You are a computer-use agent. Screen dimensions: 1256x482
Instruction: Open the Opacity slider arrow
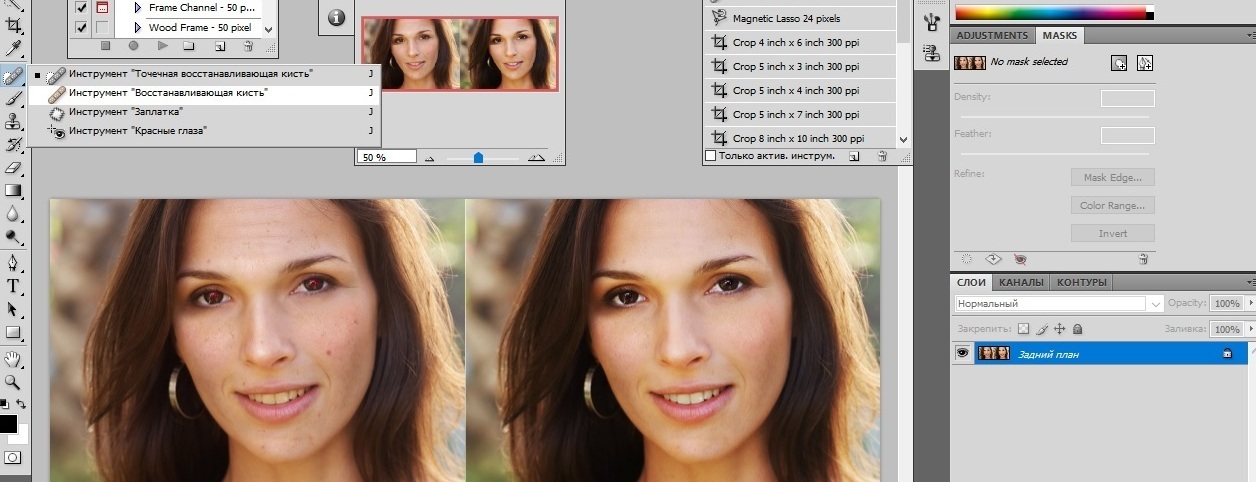click(1249, 303)
